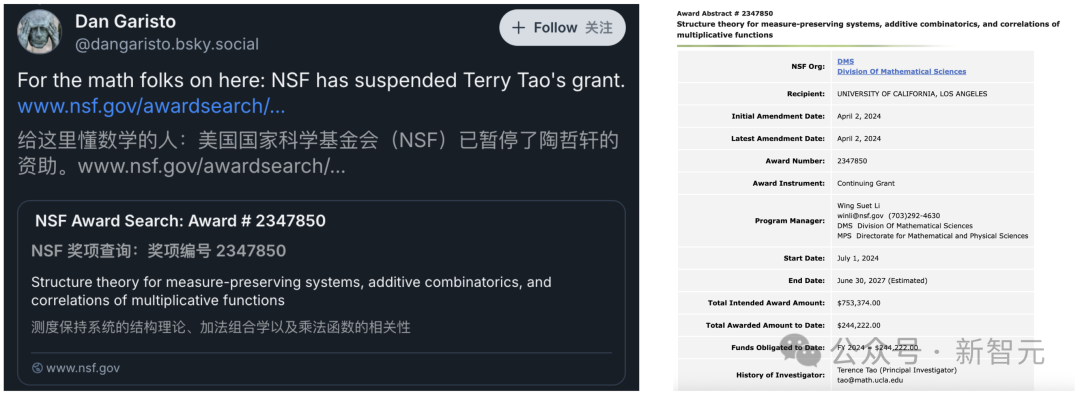Click the link card description about measure-preserving systems
Image resolution: width=1080 pixels, height=395 pixels.
[291, 291]
